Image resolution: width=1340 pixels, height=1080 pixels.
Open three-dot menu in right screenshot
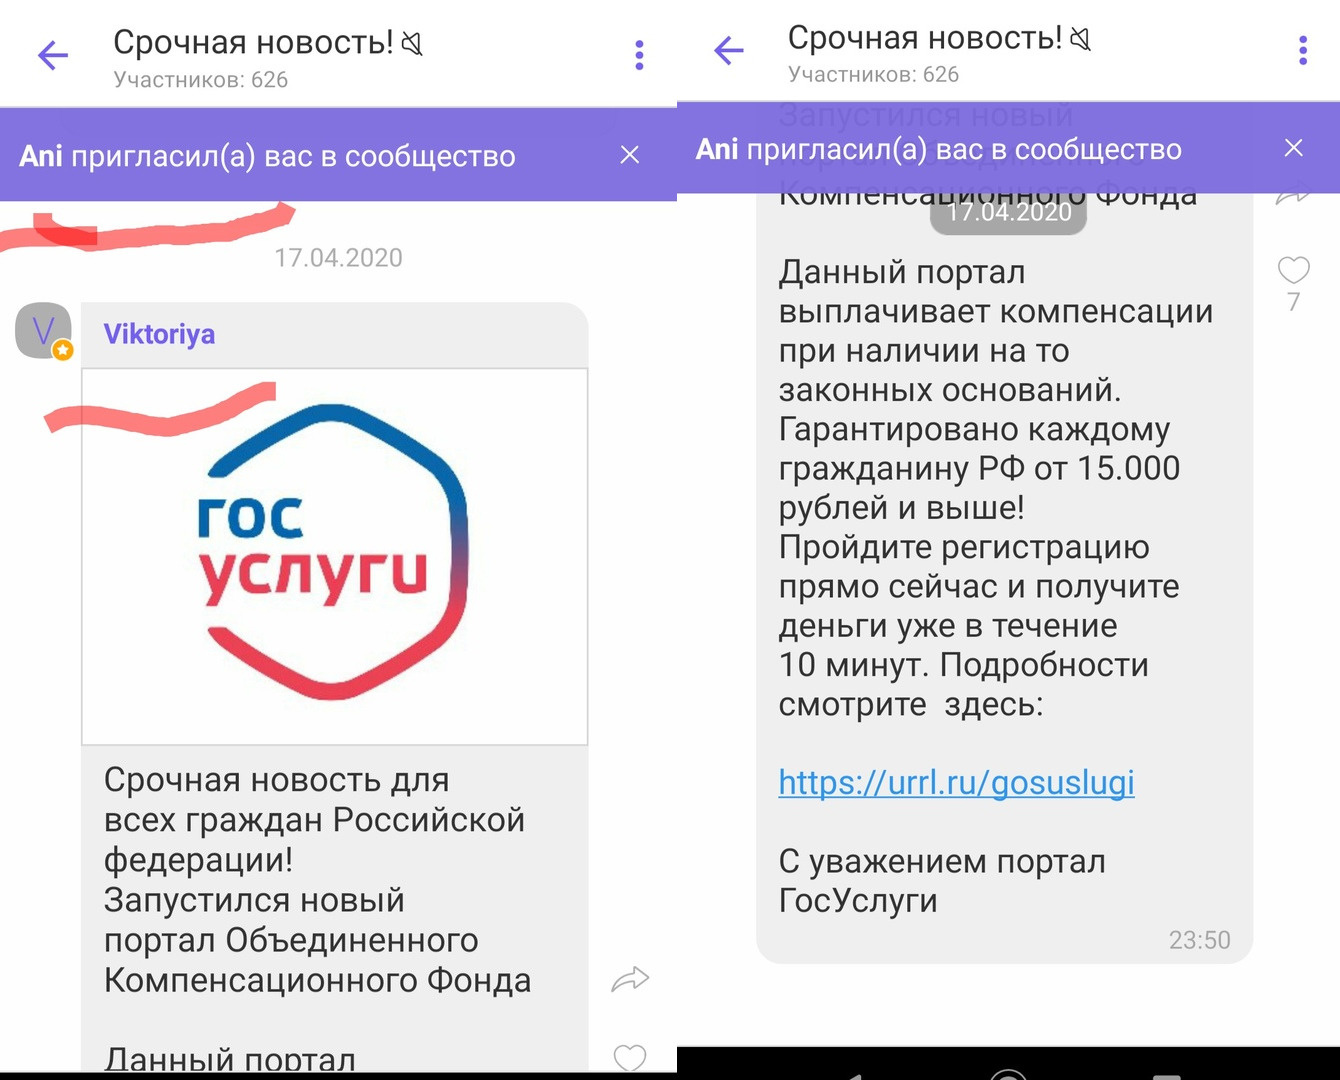click(1302, 50)
